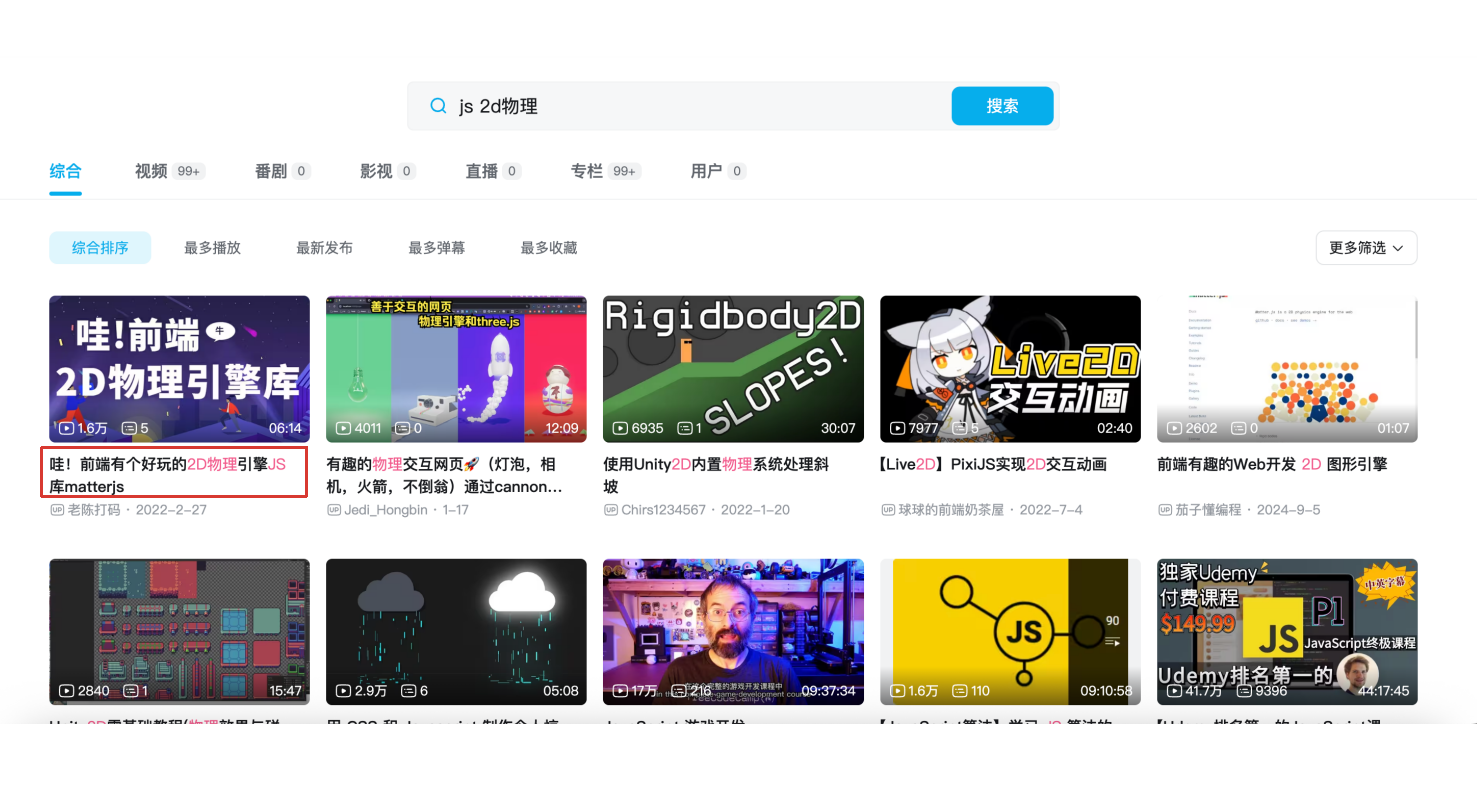Click the UP icon beside Jedi_Hongbin
Viewport: 1477px width, 791px height.
(334, 510)
